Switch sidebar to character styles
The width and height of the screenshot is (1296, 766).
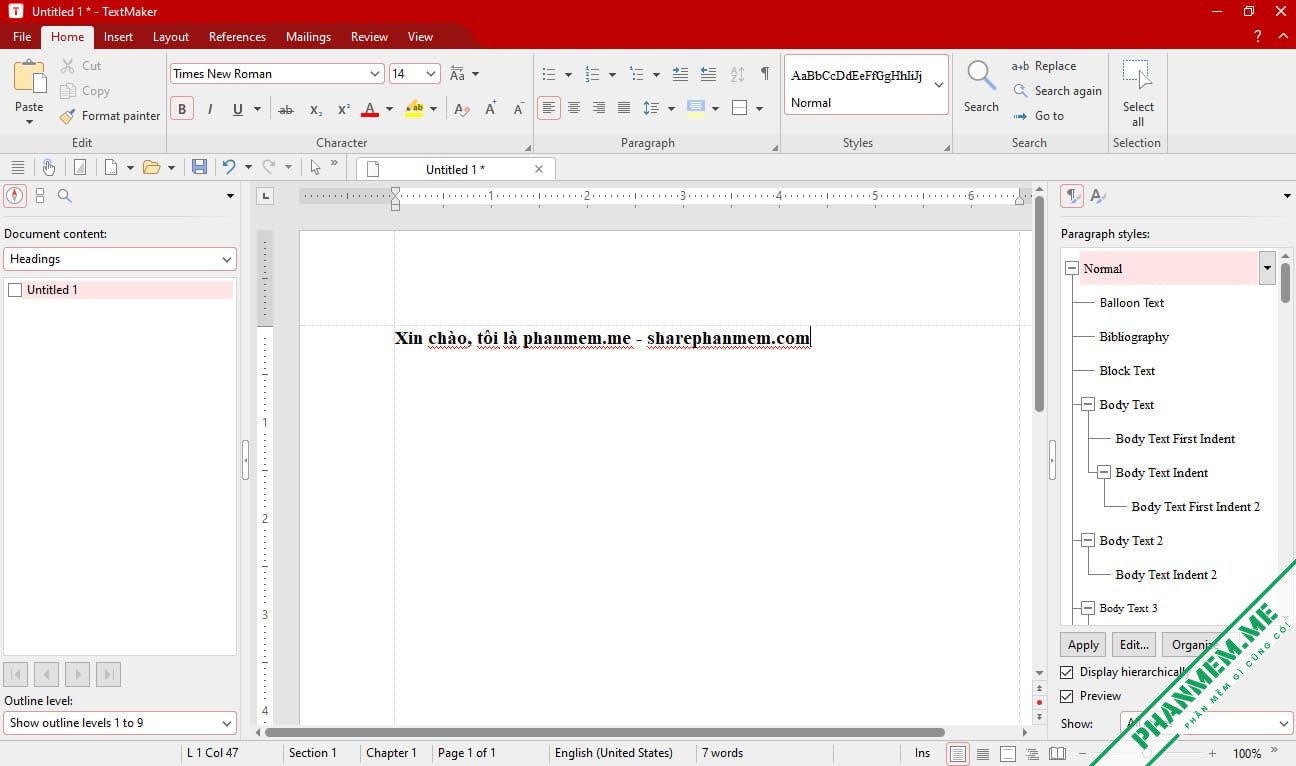pos(1098,196)
